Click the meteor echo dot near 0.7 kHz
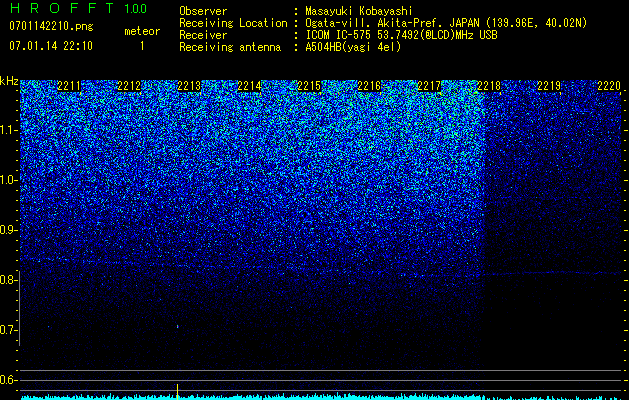The height and width of the screenshot is (400, 629). 177,327
